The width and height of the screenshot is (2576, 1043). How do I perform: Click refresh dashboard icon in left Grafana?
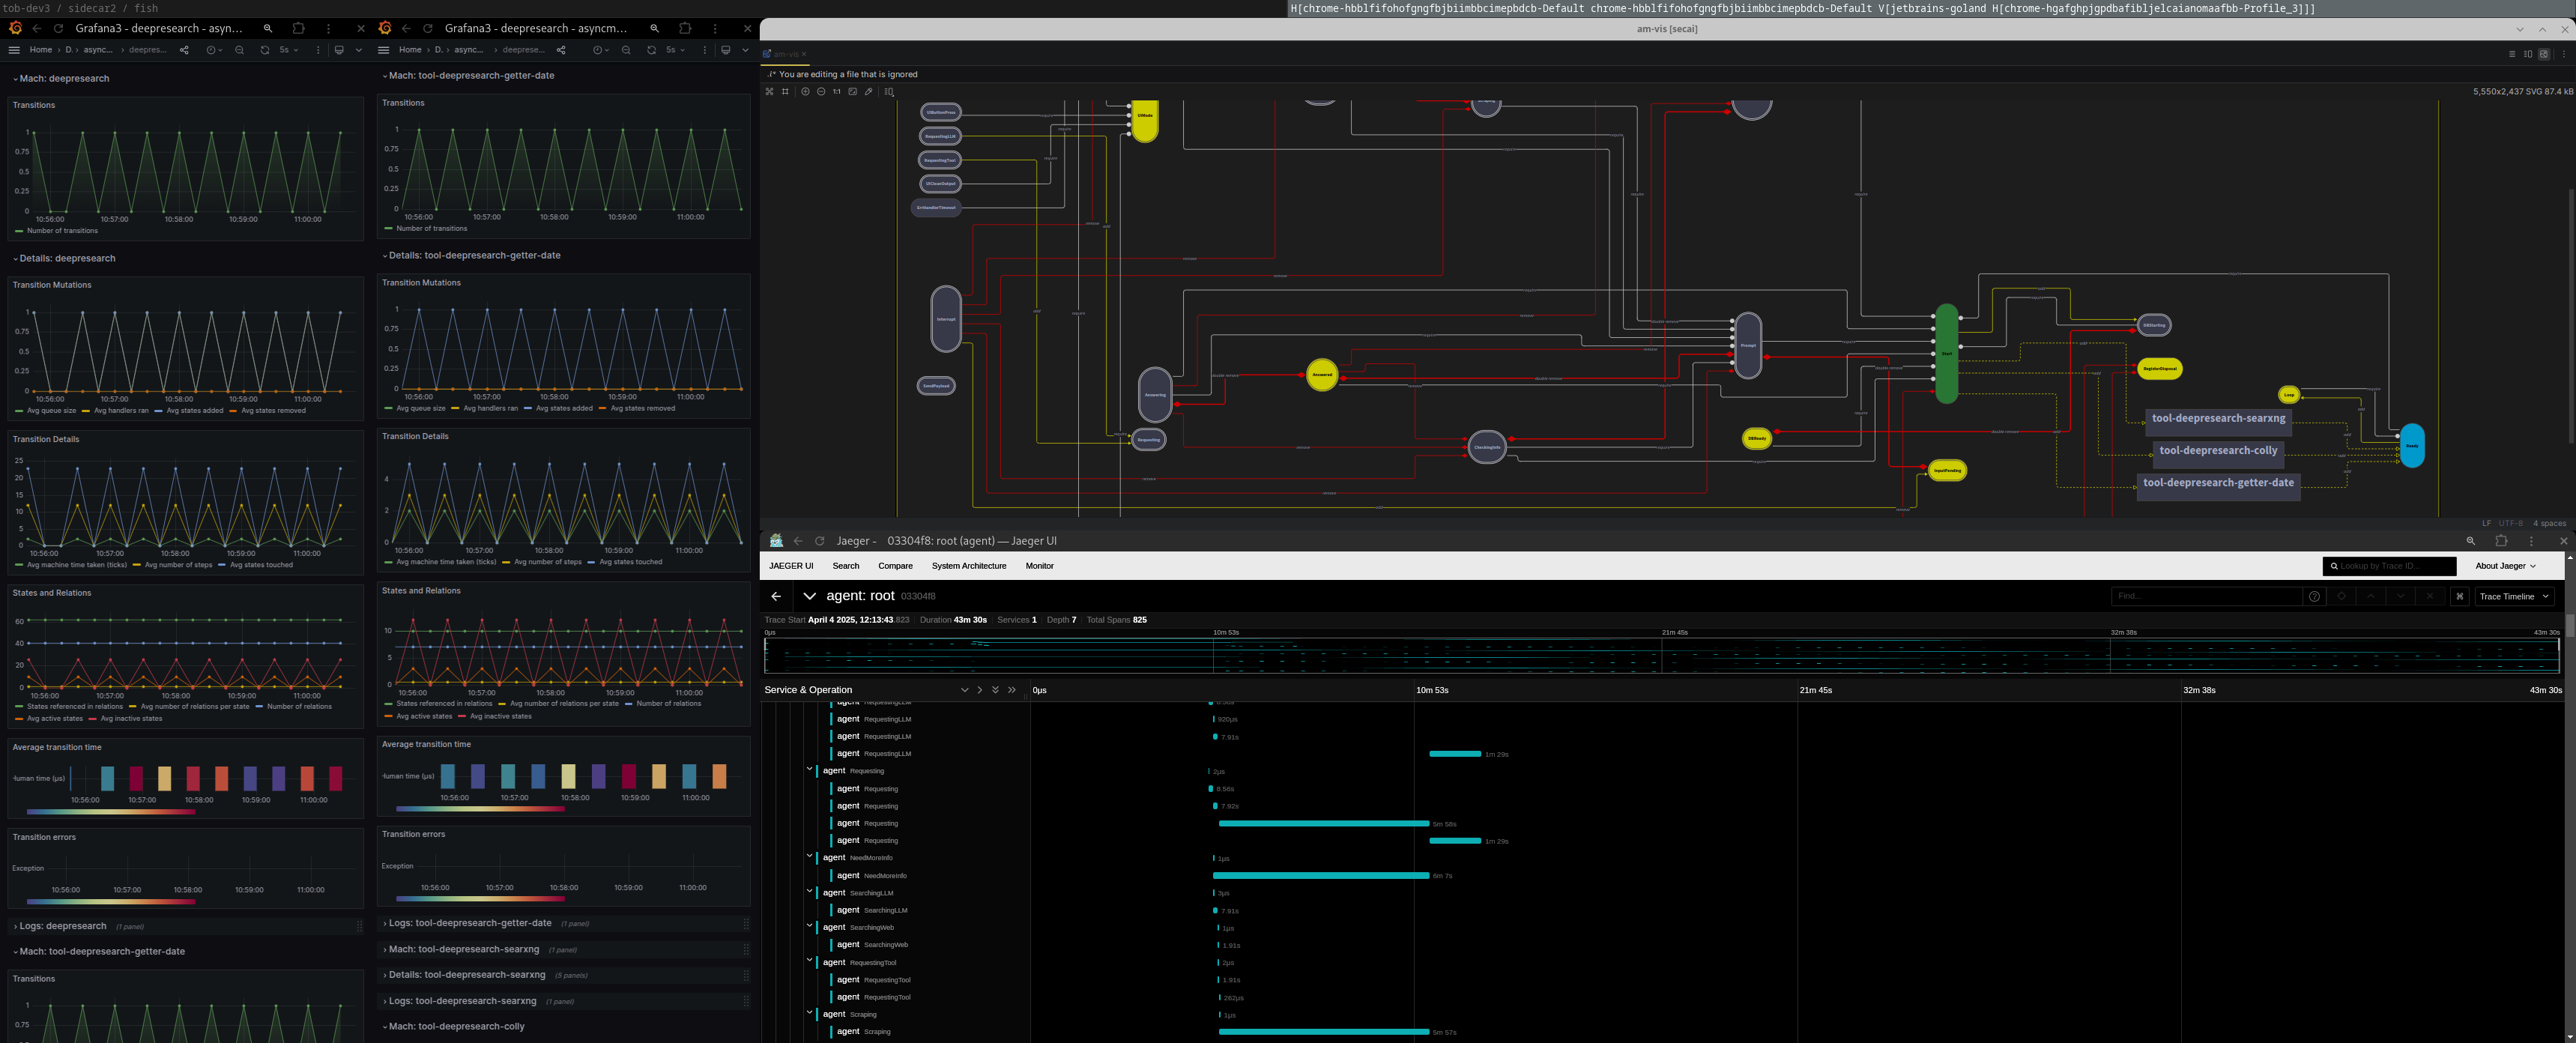[x=265, y=50]
